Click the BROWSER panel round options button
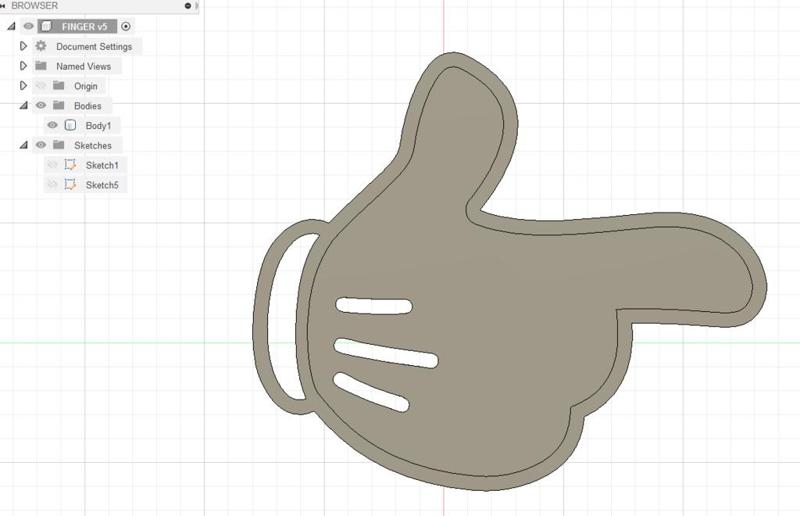Screen dimensions: 800x516 tap(187, 6)
